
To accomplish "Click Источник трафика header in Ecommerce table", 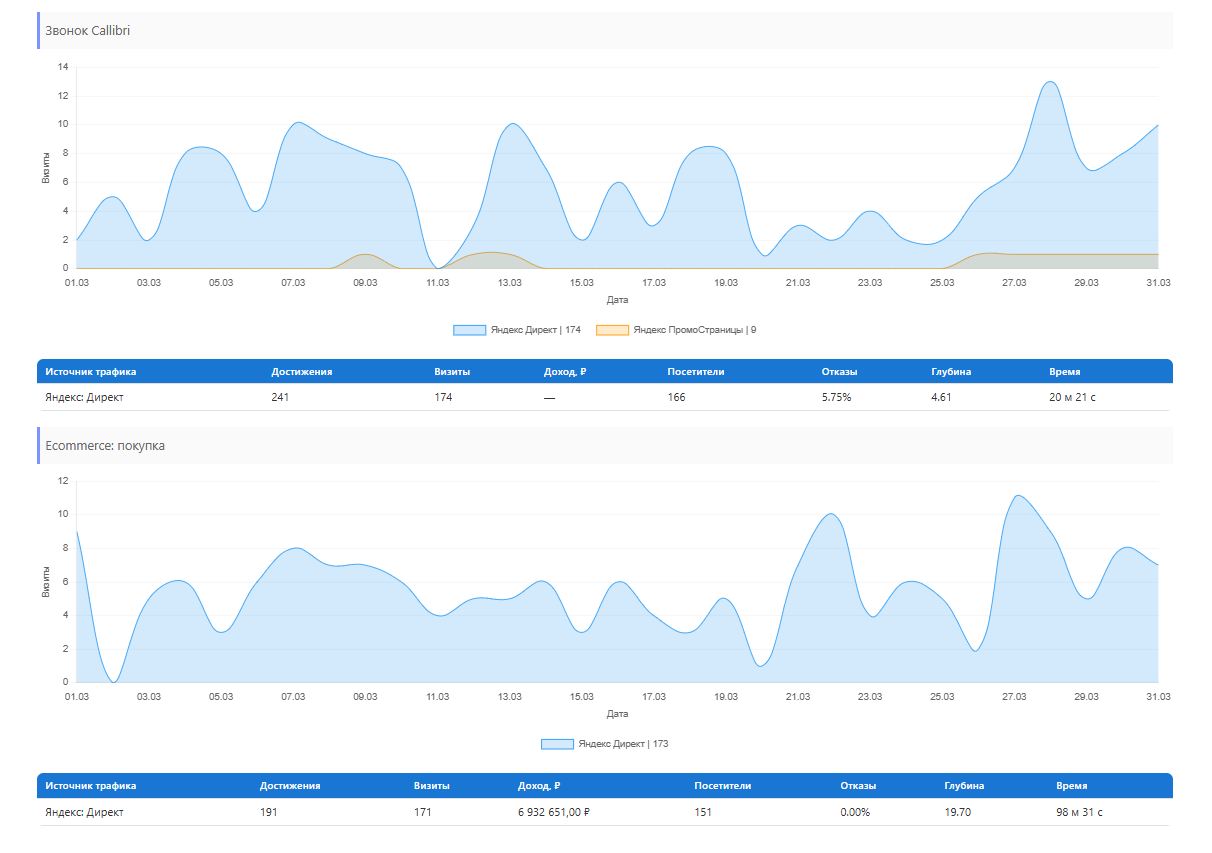I will click(x=91, y=786).
